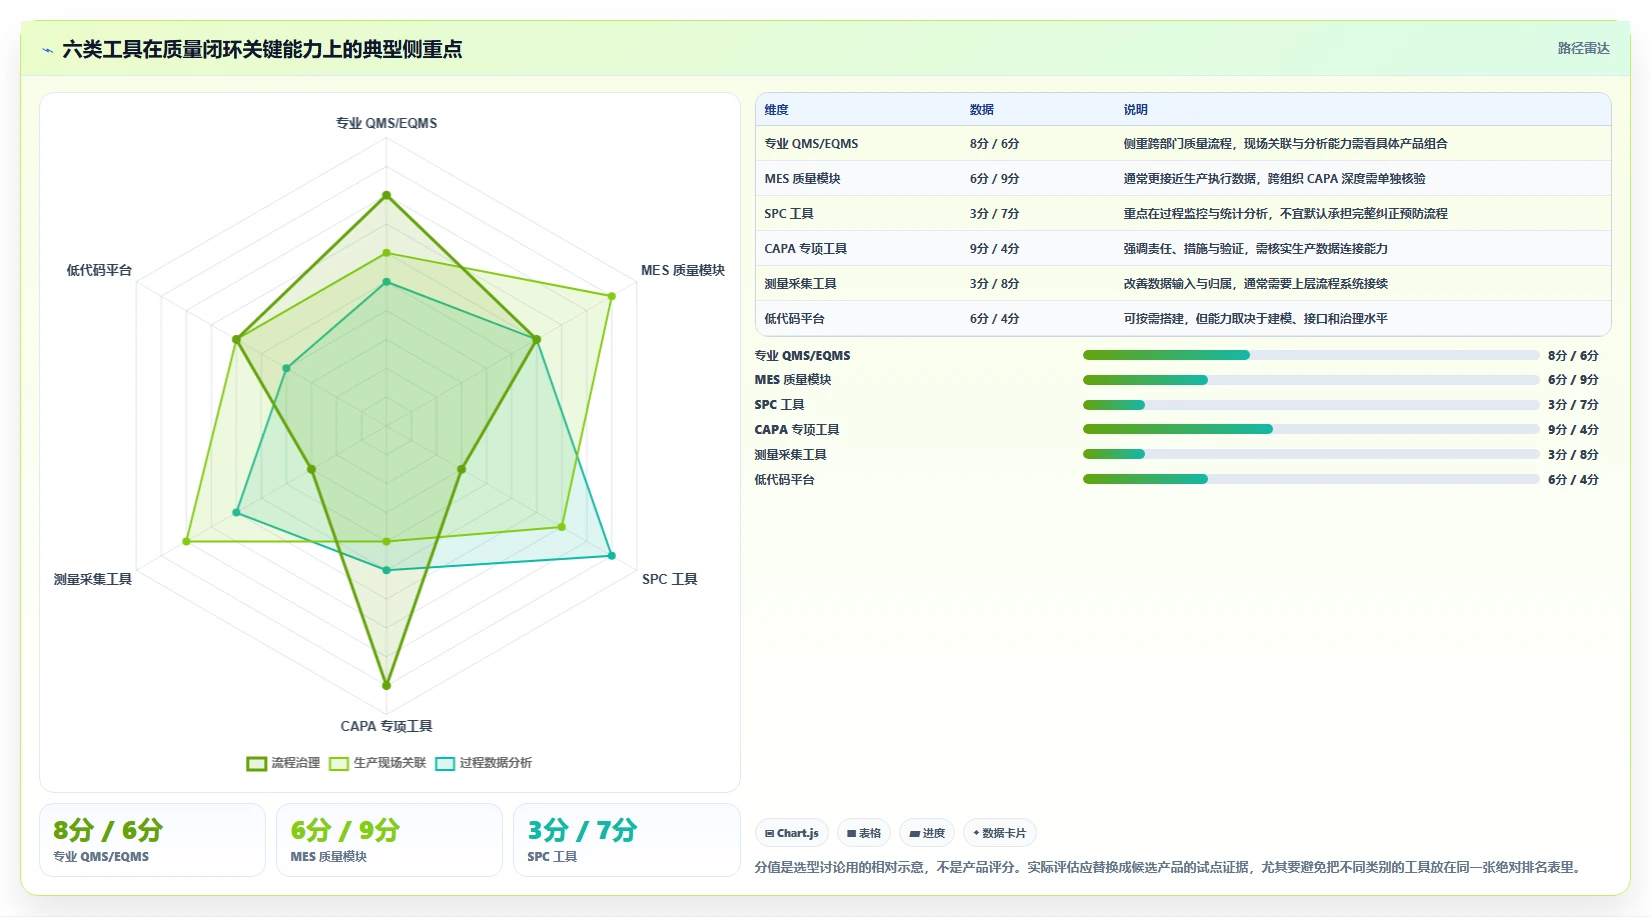Click the description starting 通常更接近生产执行数据
Viewport: 1651px width, 917px height.
(x=1274, y=179)
